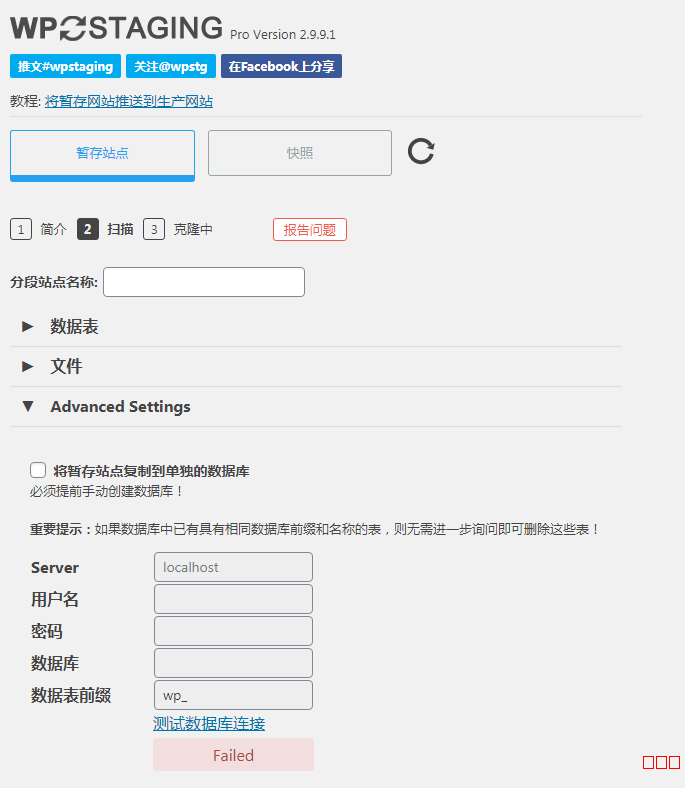Screen dimensions: 685x788
Task: Click the 报告问题 button
Action: (310, 230)
